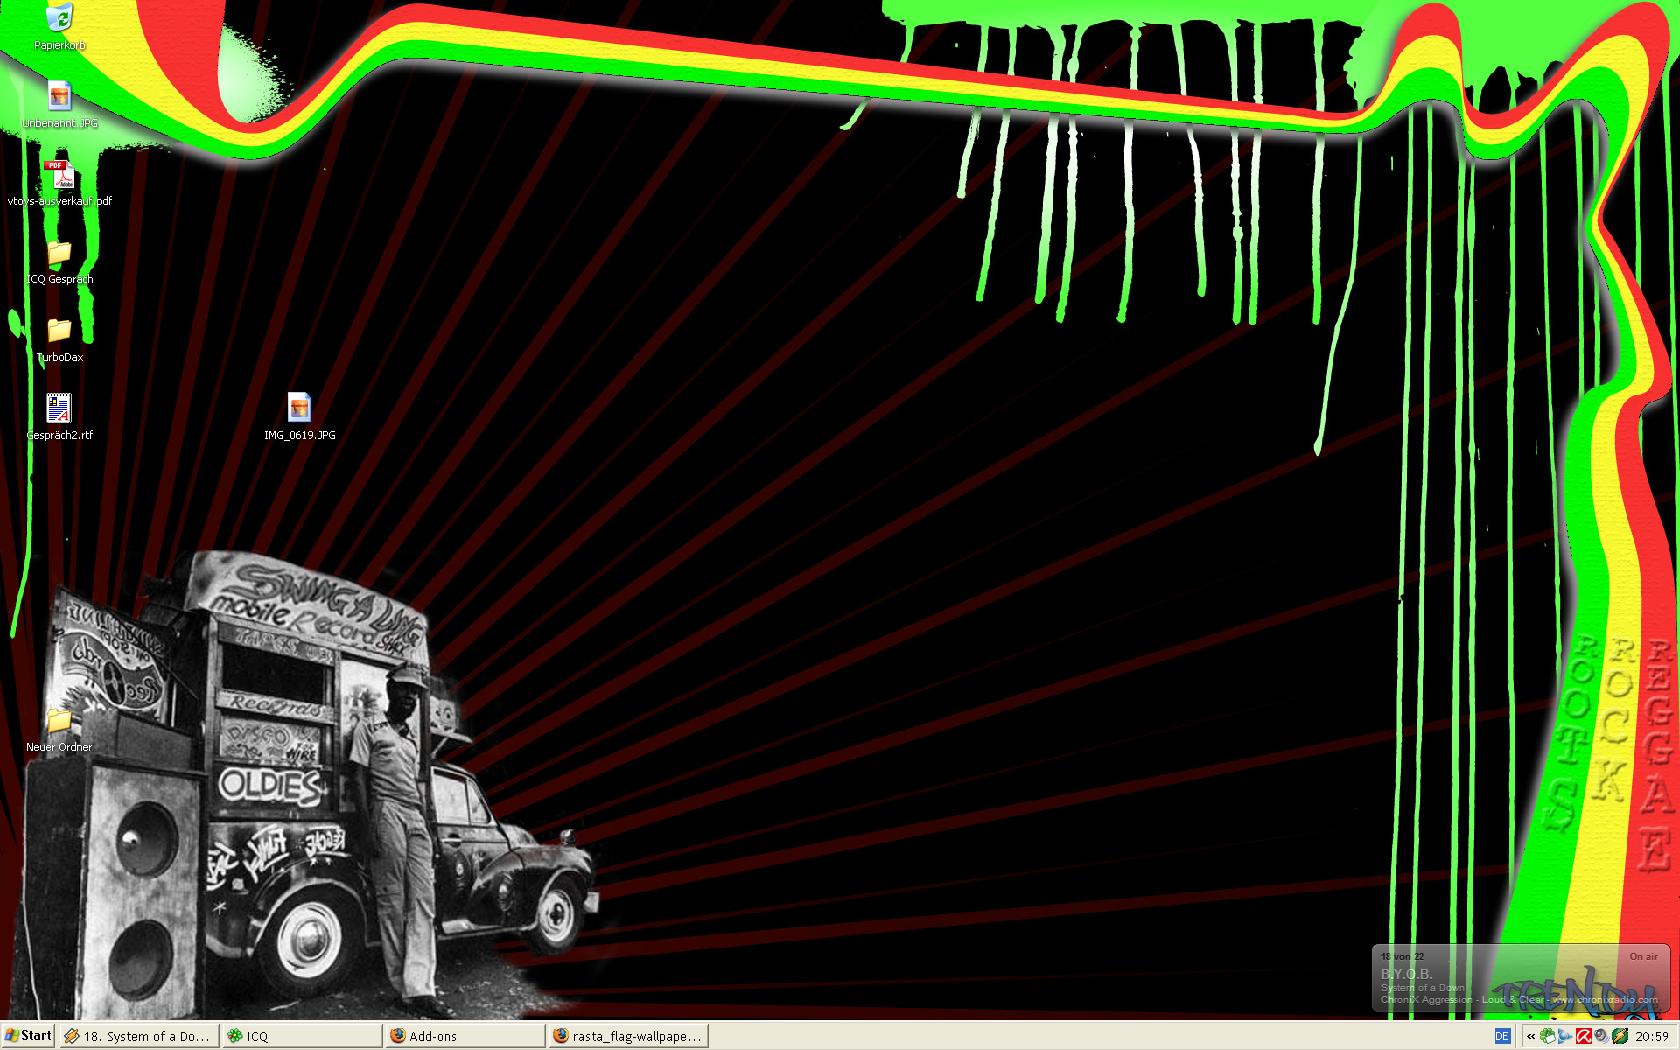This screenshot has height=1050, width=1680.
Task: Select the vtoys-ausverkauf.pdf file icon
Action: (59, 175)
